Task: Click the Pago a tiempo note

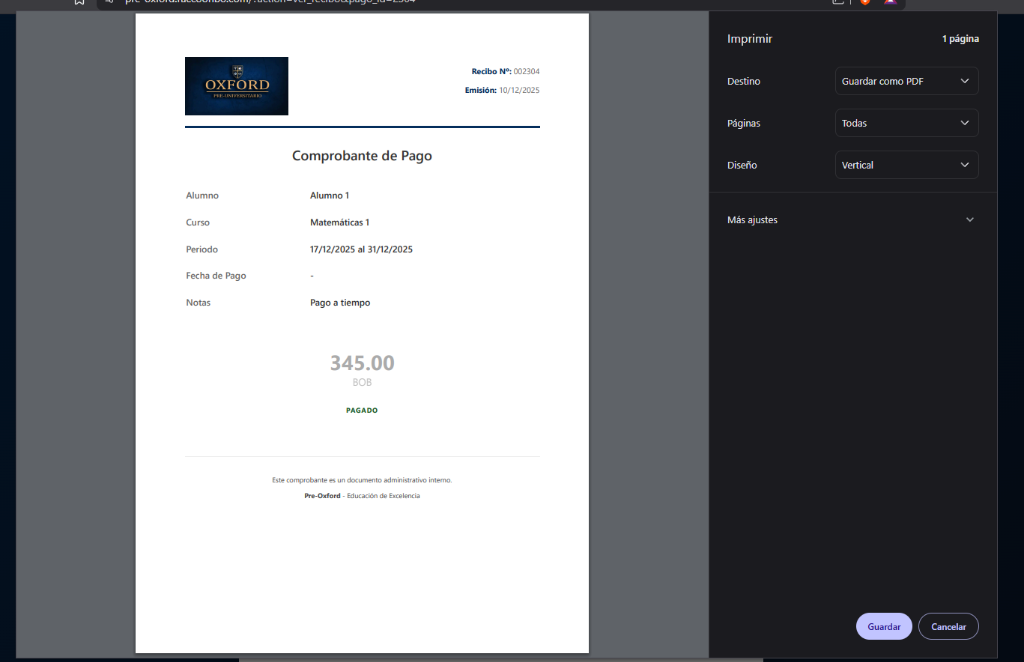Action: coord(340,302)
